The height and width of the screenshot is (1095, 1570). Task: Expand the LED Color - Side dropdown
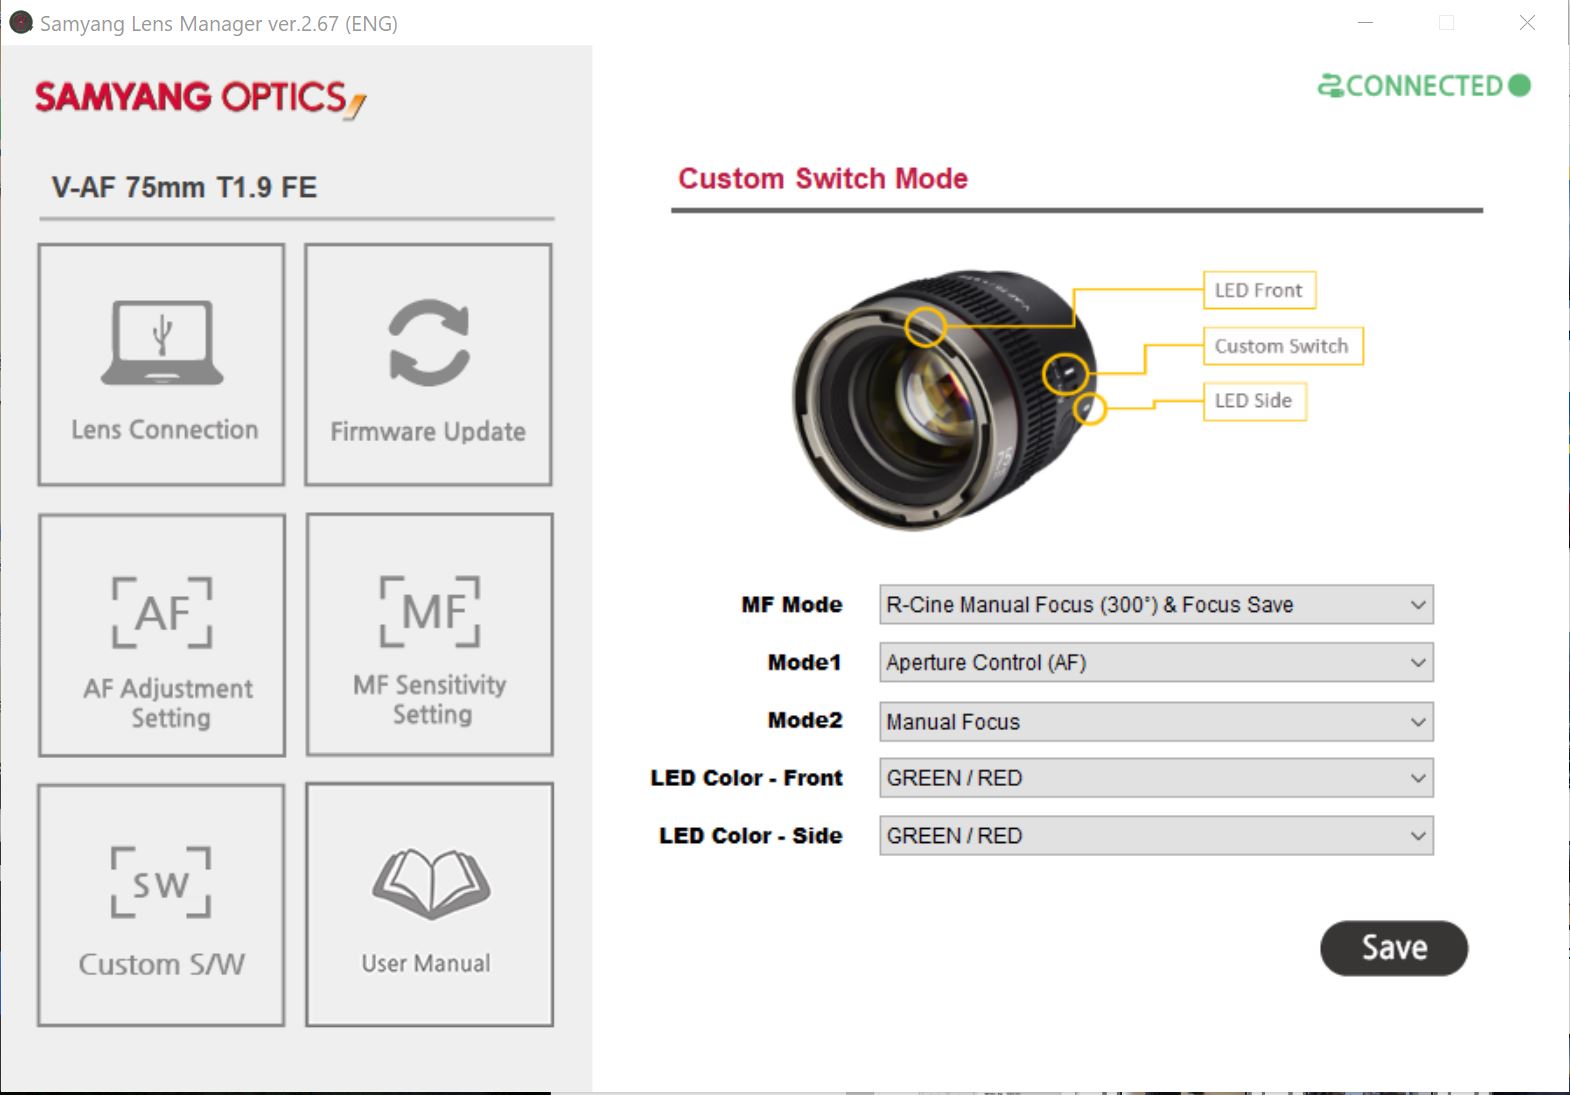1155,836
